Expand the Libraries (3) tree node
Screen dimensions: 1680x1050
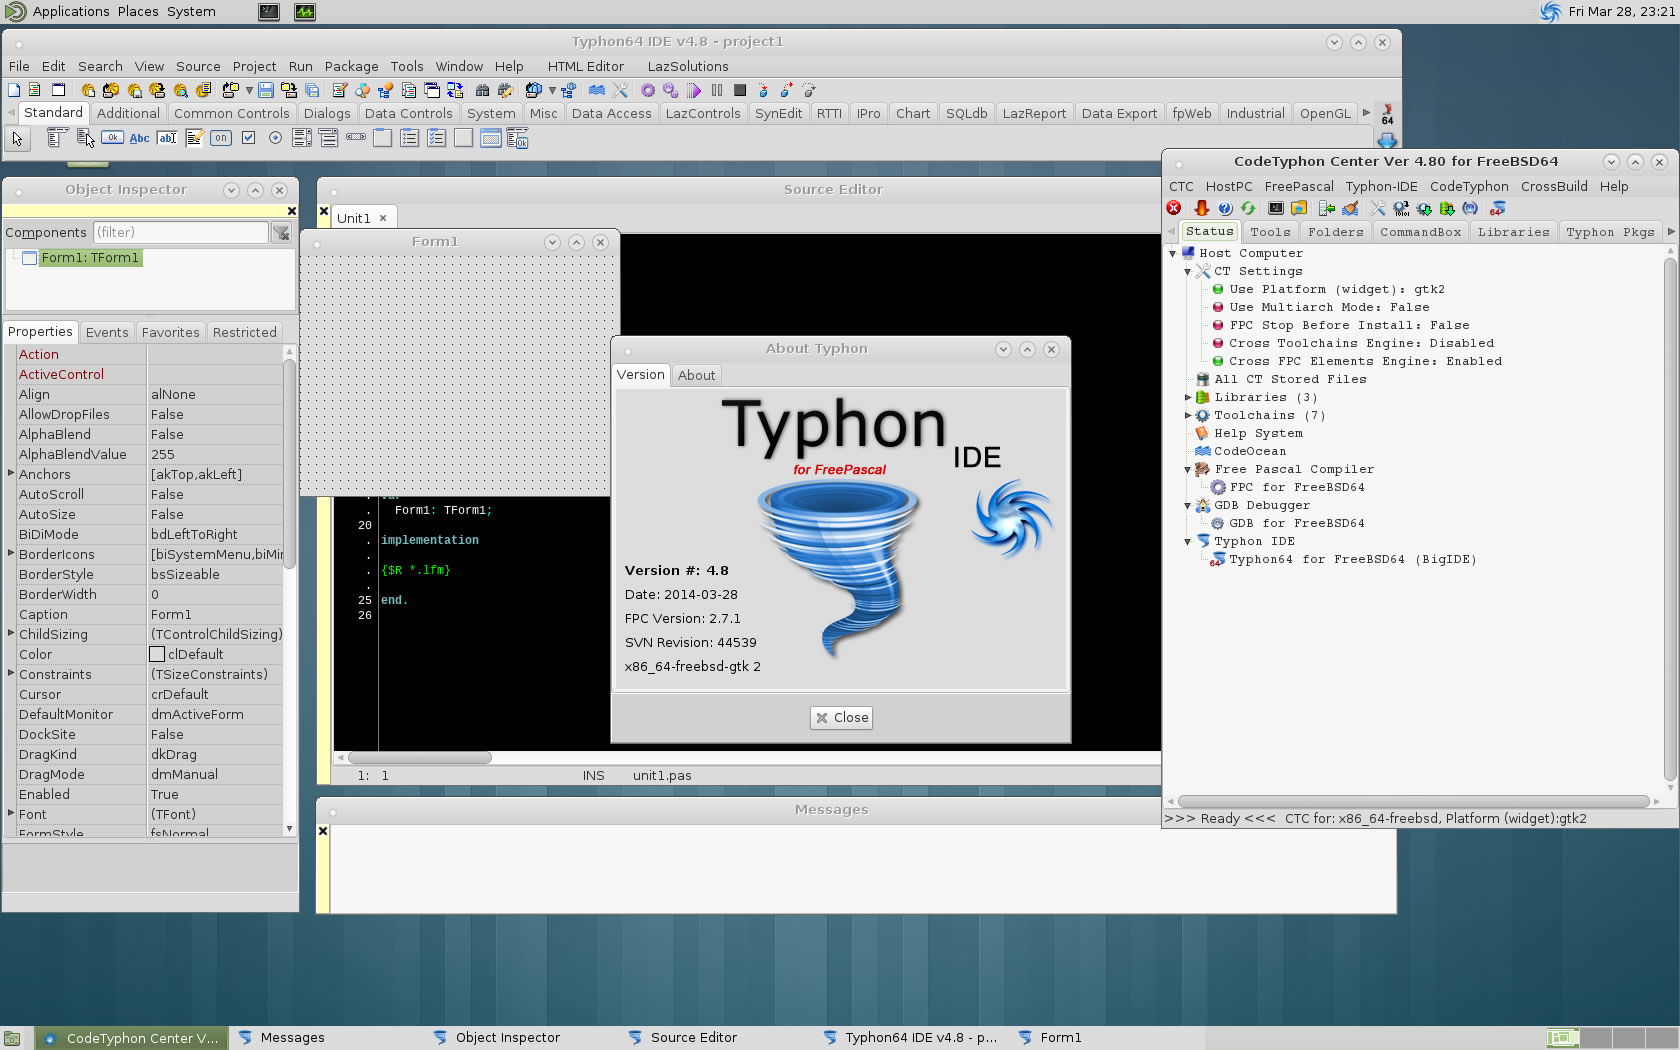(x=1188, y=398)
